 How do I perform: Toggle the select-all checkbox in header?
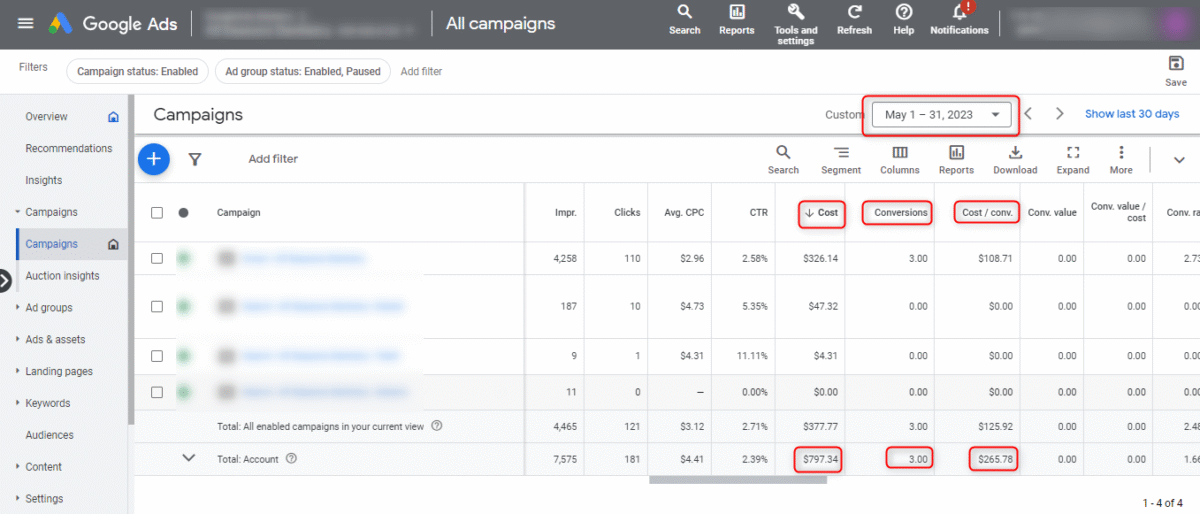tap(157, 213)
